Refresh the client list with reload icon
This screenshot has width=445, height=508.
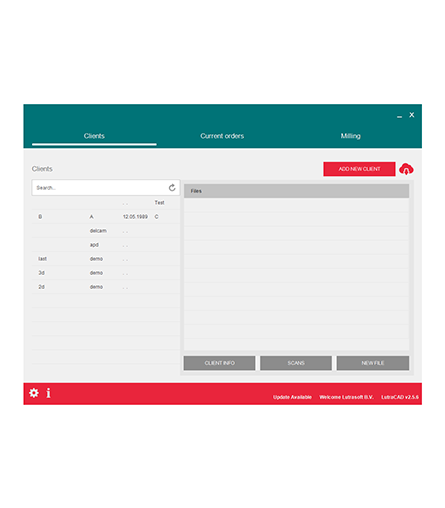172,188
